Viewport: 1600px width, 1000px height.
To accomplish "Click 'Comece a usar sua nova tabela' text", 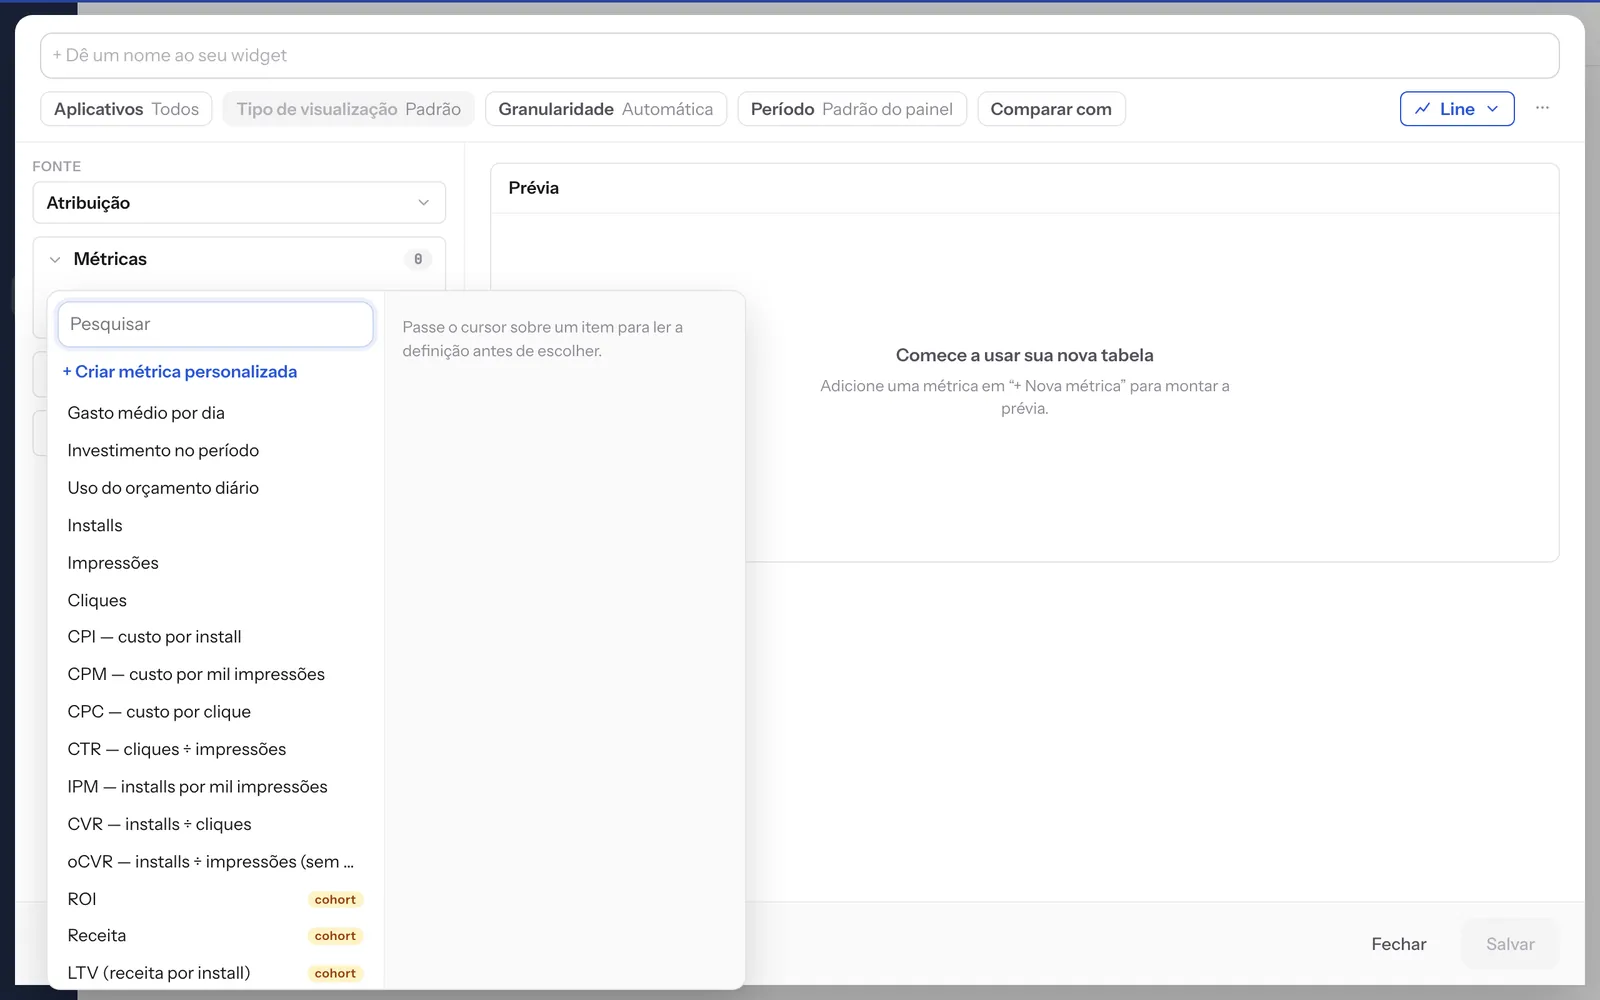I will click(1025, 355).
